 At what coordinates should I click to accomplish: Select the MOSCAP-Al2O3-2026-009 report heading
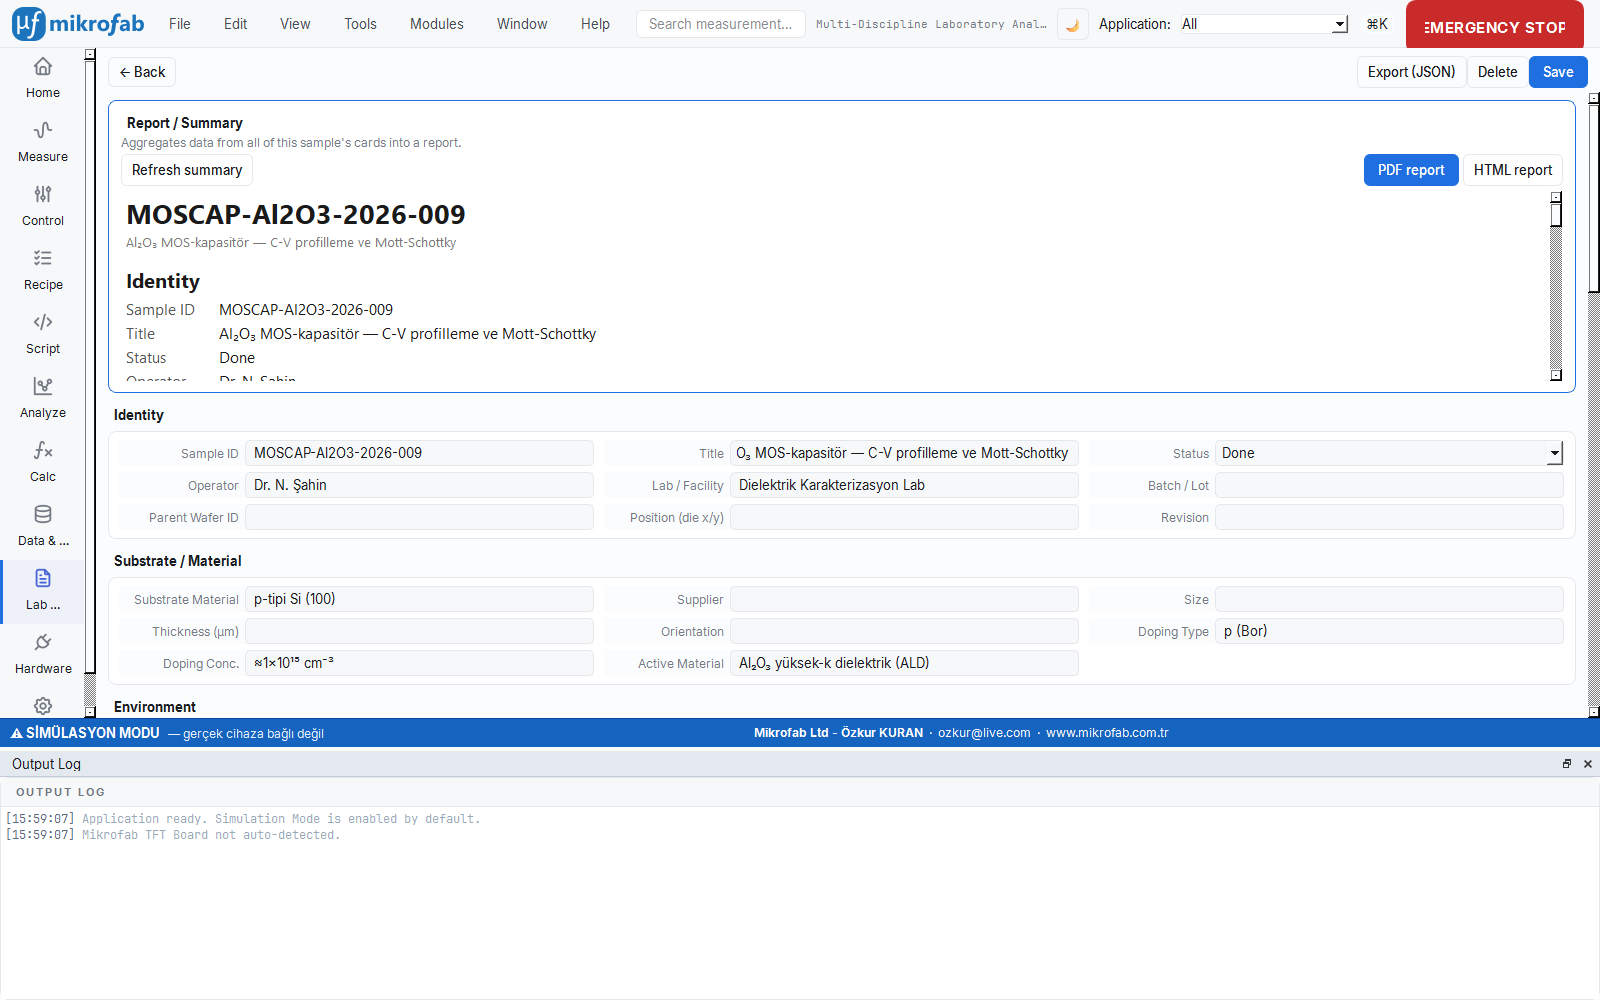tap(296, 215)
